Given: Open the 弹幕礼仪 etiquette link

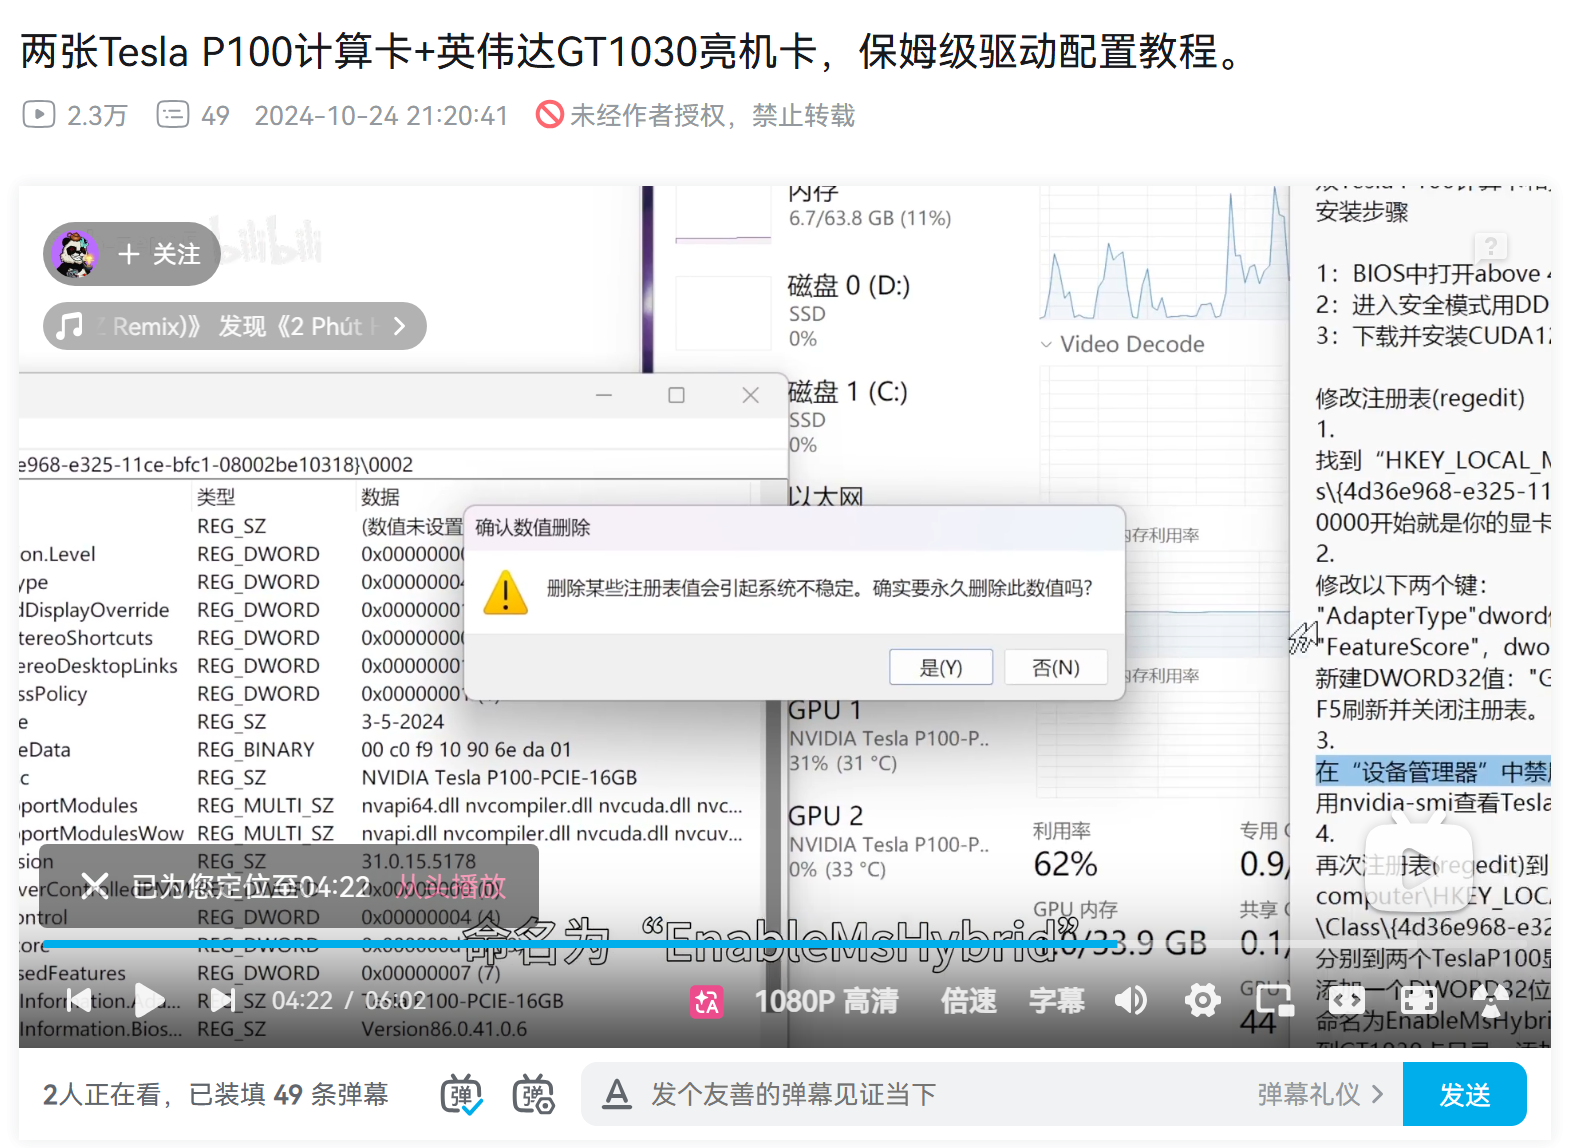Looking at the screenshot, I should 1320,1095.
